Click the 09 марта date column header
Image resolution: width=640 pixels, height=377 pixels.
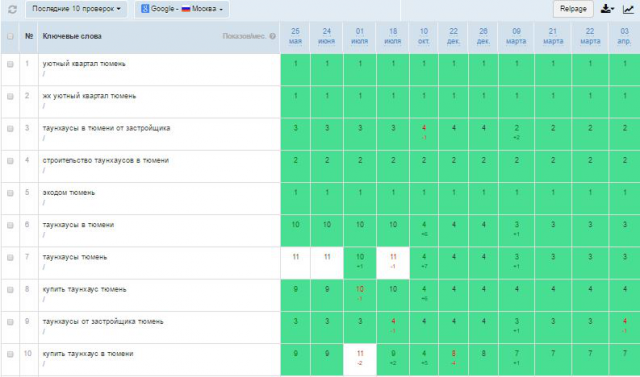tap(516, 36)
